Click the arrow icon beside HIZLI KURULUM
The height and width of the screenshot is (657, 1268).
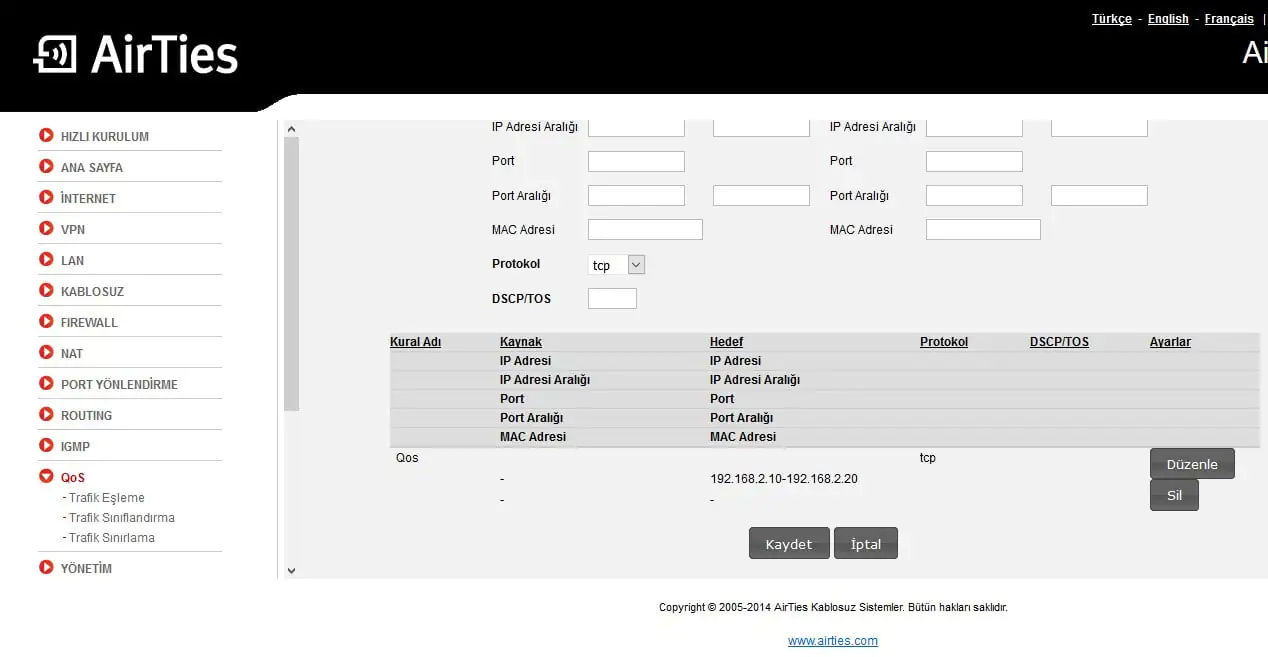[46, 136]
